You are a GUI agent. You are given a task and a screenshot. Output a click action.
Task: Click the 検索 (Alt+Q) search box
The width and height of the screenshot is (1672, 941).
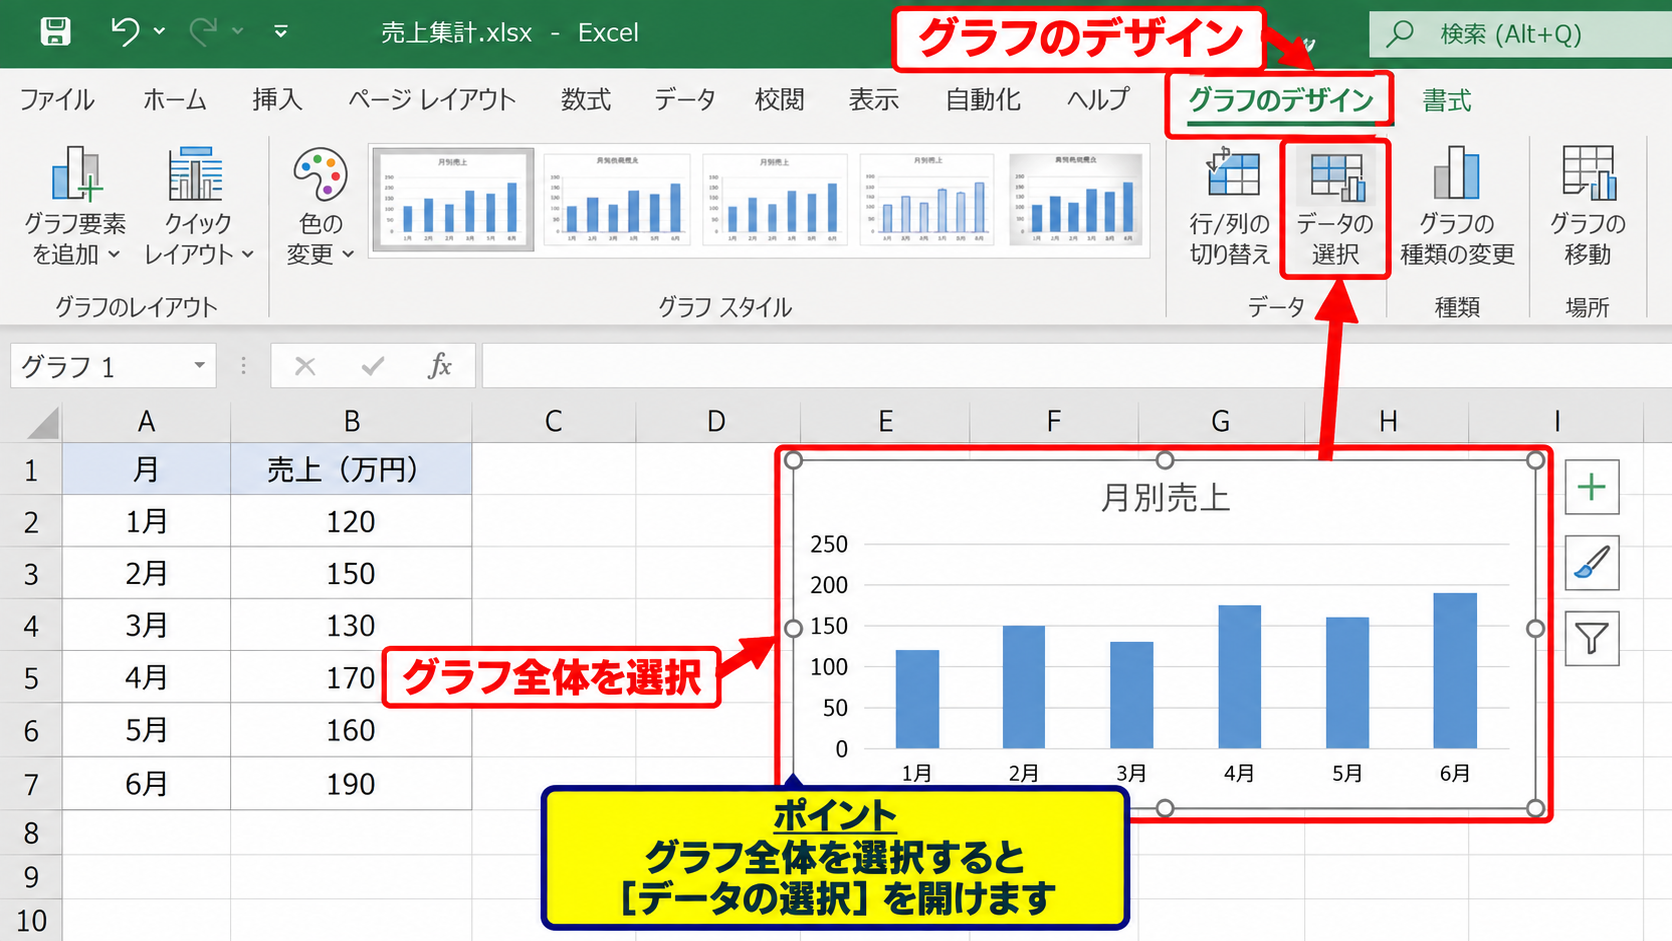[x=1520, y=34]
